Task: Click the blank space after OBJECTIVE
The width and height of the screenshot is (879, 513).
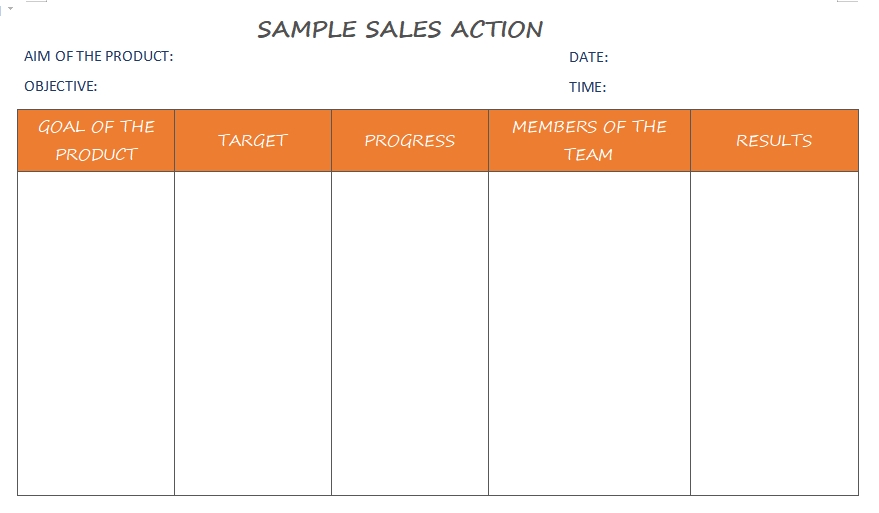Action: (x=300, y=87)
